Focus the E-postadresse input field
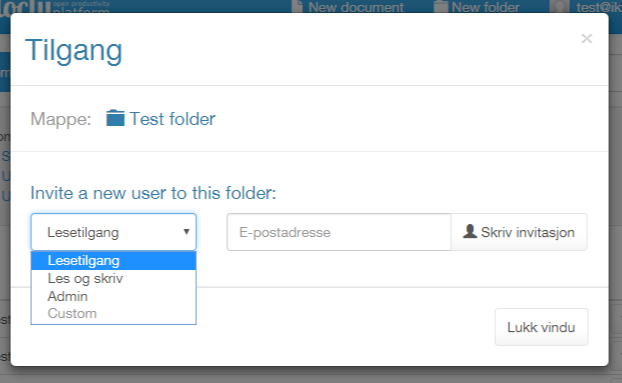 tap(339, 232)
